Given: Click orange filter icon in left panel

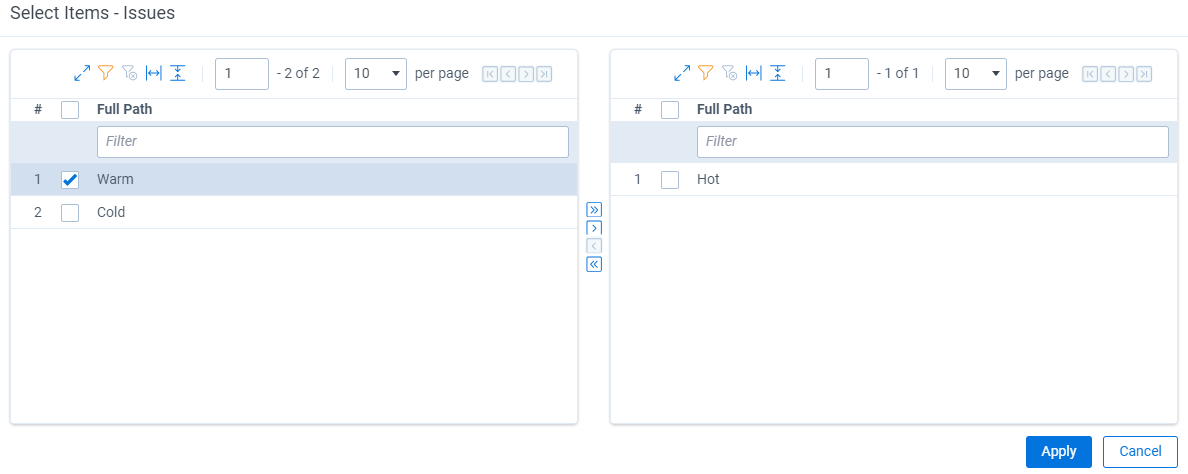Looking at the screenshot, I should tap(106, 73).
